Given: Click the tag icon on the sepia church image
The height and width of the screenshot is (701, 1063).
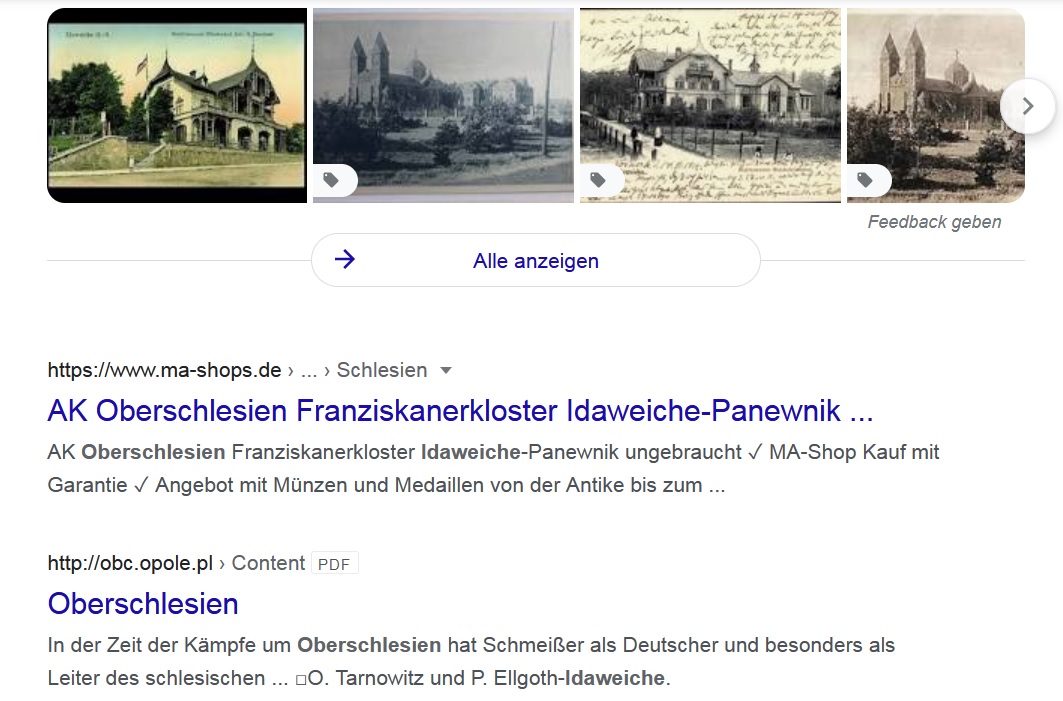Looking at the screenshot, I should pyautogui.click(x=865, y=180).
